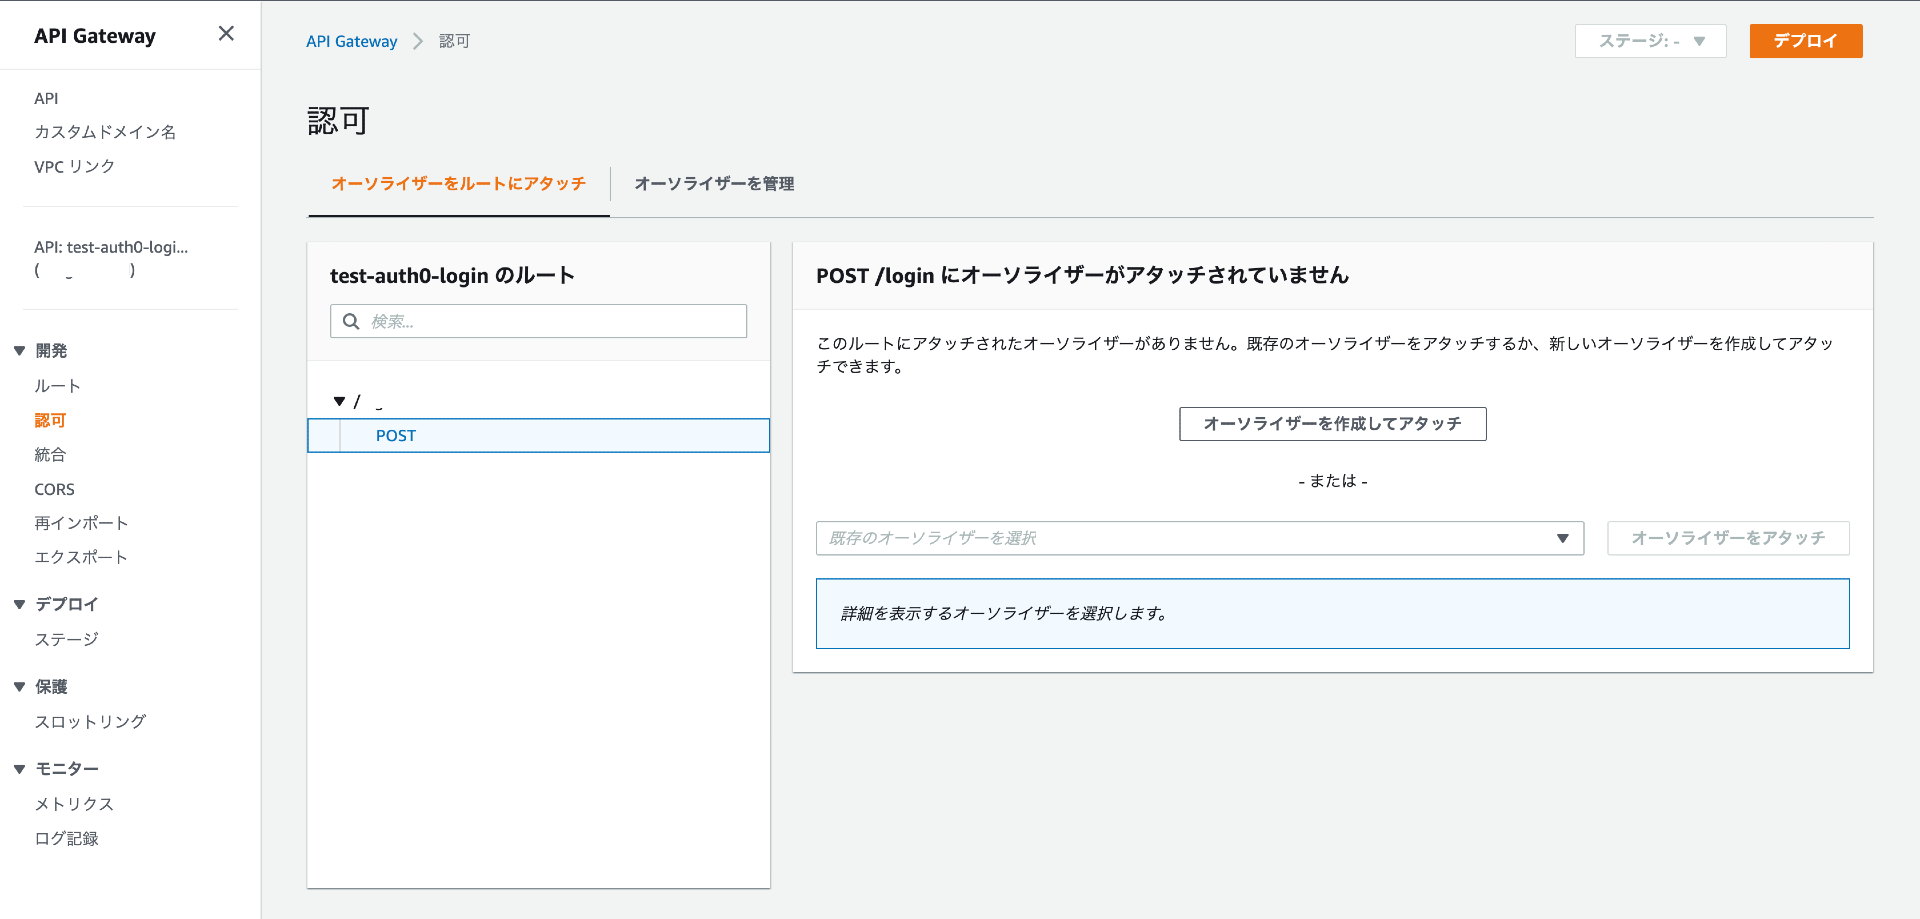This screenshot has width=1920, height=919.
Task: Collapse the モニター section in the sidebar
Action: [x=18, y=768]
